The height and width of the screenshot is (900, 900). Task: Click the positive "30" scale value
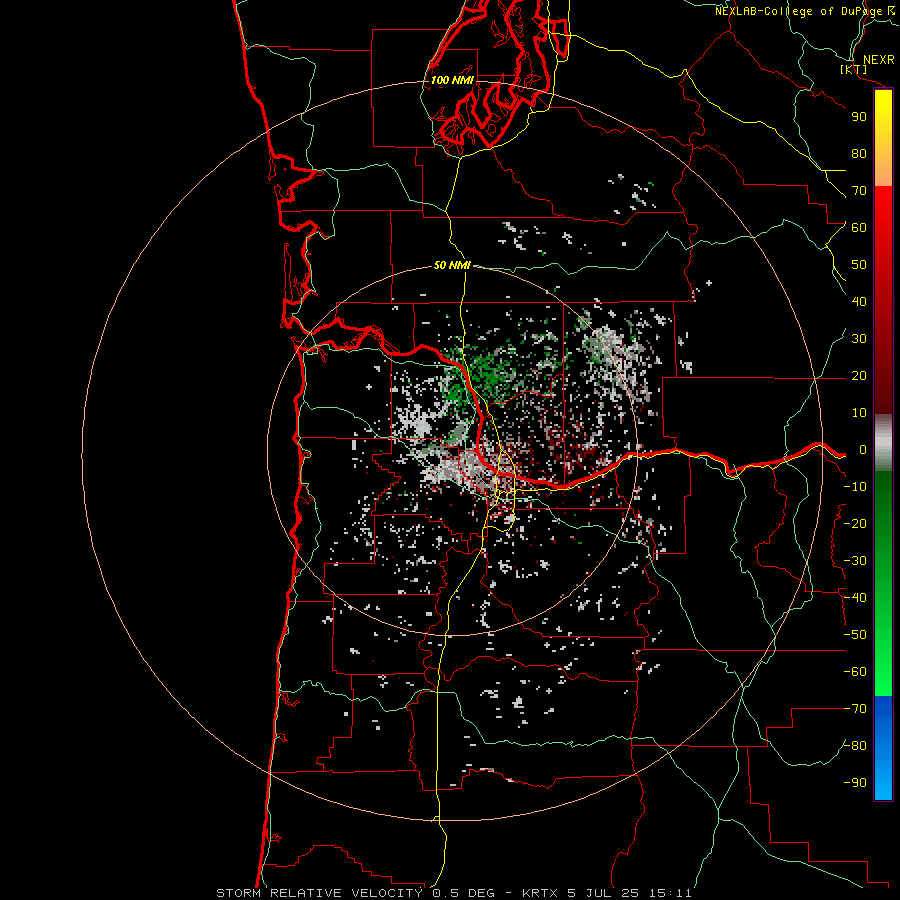coord(859,339)
